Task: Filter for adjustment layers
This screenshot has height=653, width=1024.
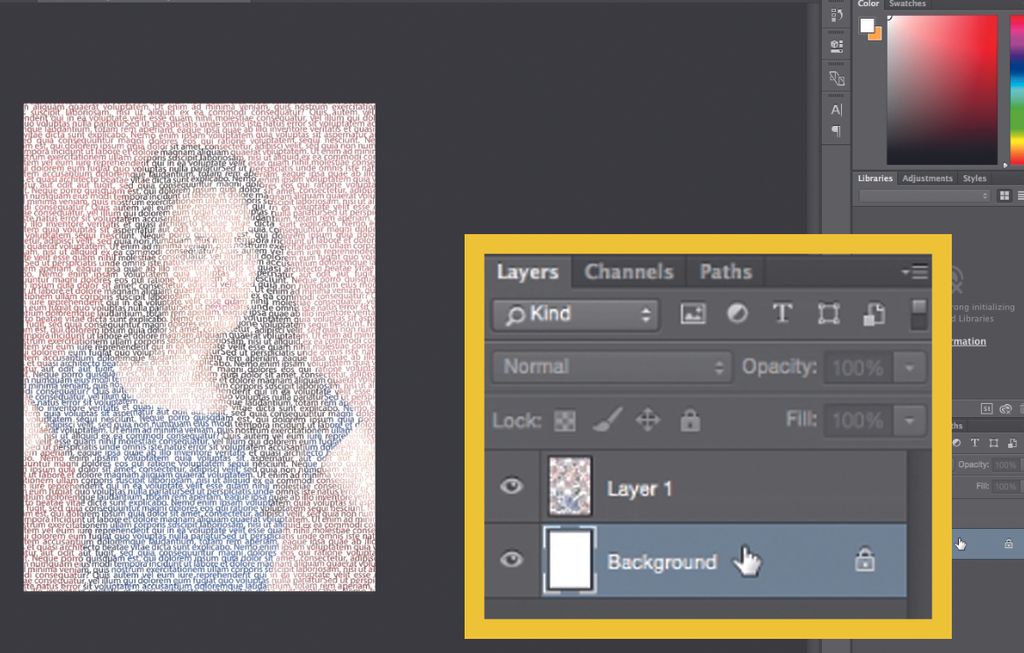Action: [x=737, y=313]
